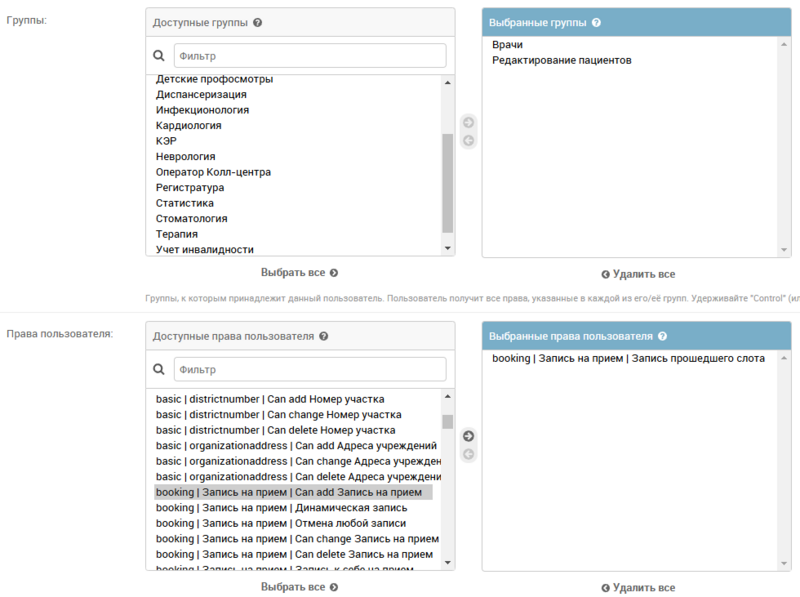Click available groups scrollbar down arrow
The image size is (800, 597).
pyautogui.click(x=447, y=248)
